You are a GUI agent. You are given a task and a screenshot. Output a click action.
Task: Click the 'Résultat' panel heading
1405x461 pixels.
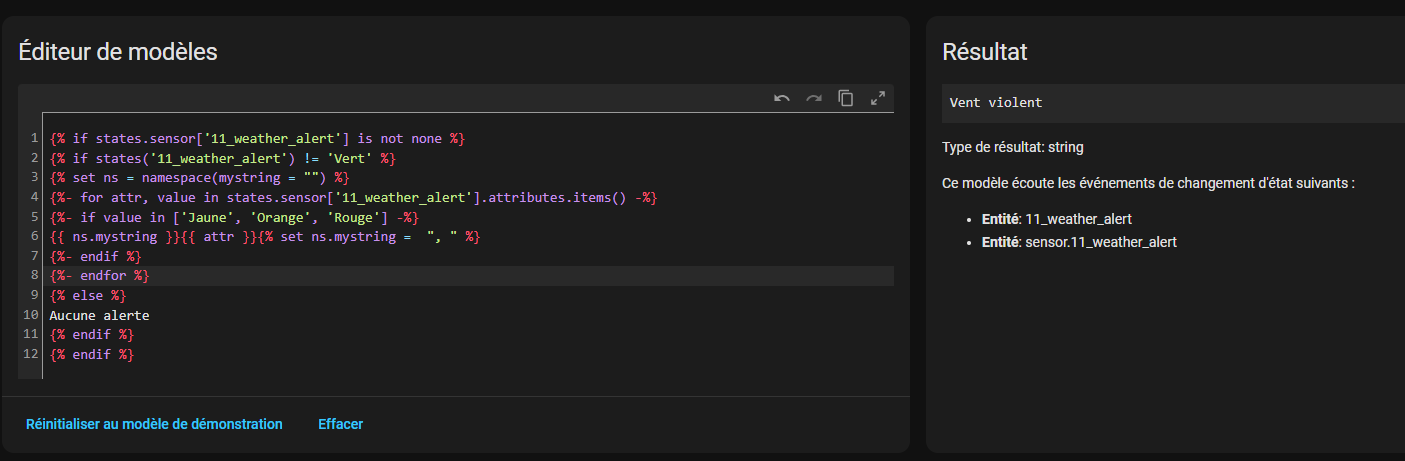pos(984,52)
